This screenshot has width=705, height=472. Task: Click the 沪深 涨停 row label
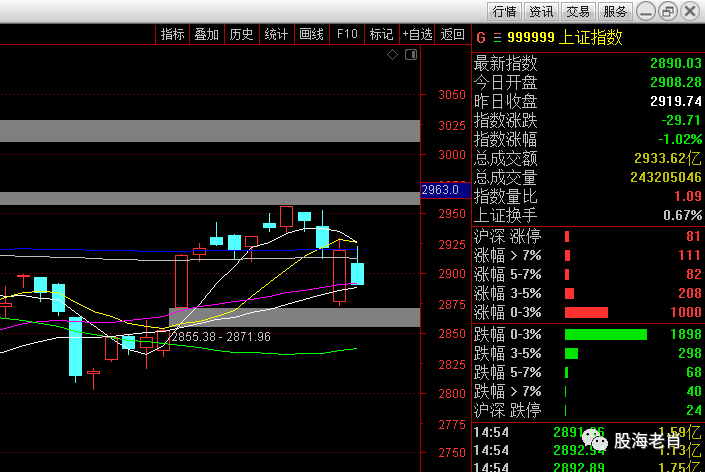[507, 236]
